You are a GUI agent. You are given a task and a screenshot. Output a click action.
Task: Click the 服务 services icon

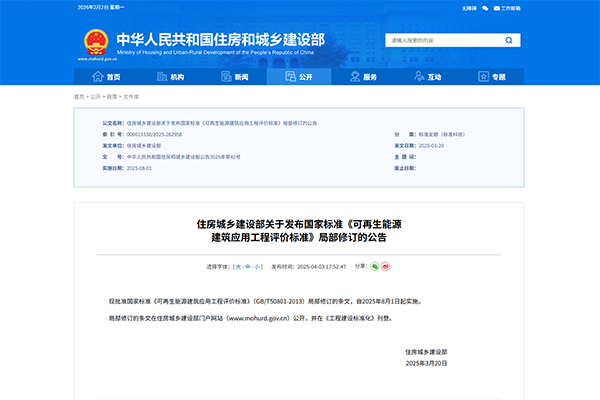(x=355, y=77)
